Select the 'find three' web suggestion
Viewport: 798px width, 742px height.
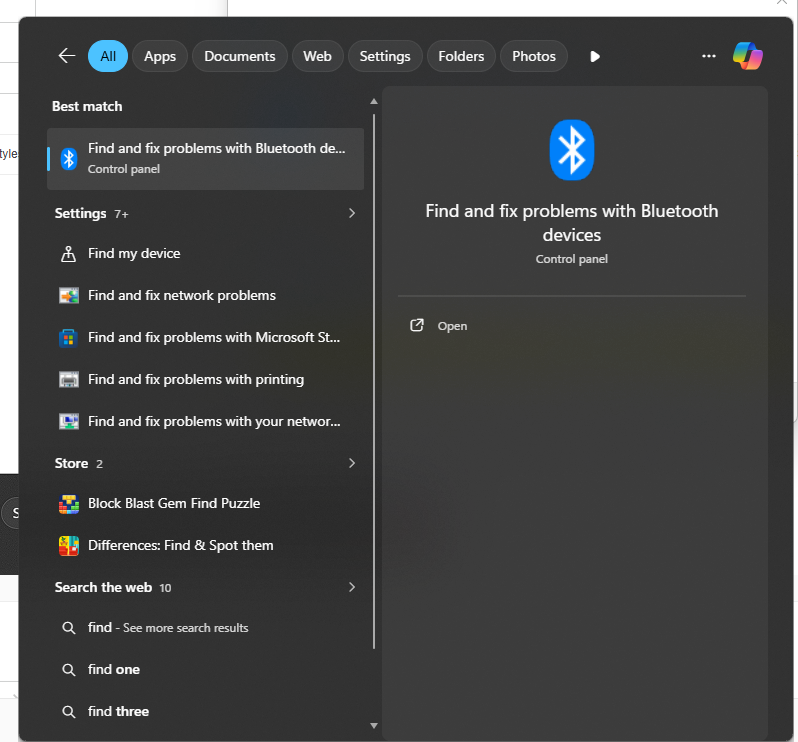tap(206, 711)
